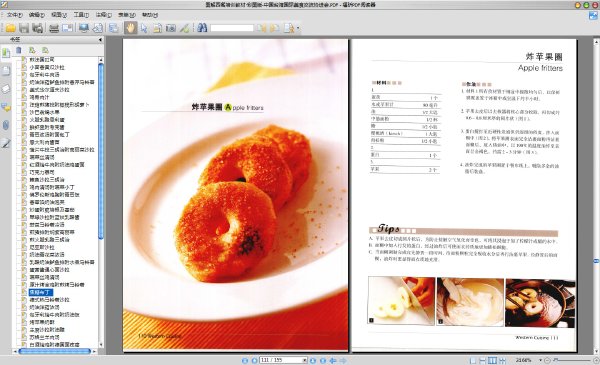Viewport: 600px width, 365px height.
Task: Click the frying fritters step photo
Action: tap(540, 303)
